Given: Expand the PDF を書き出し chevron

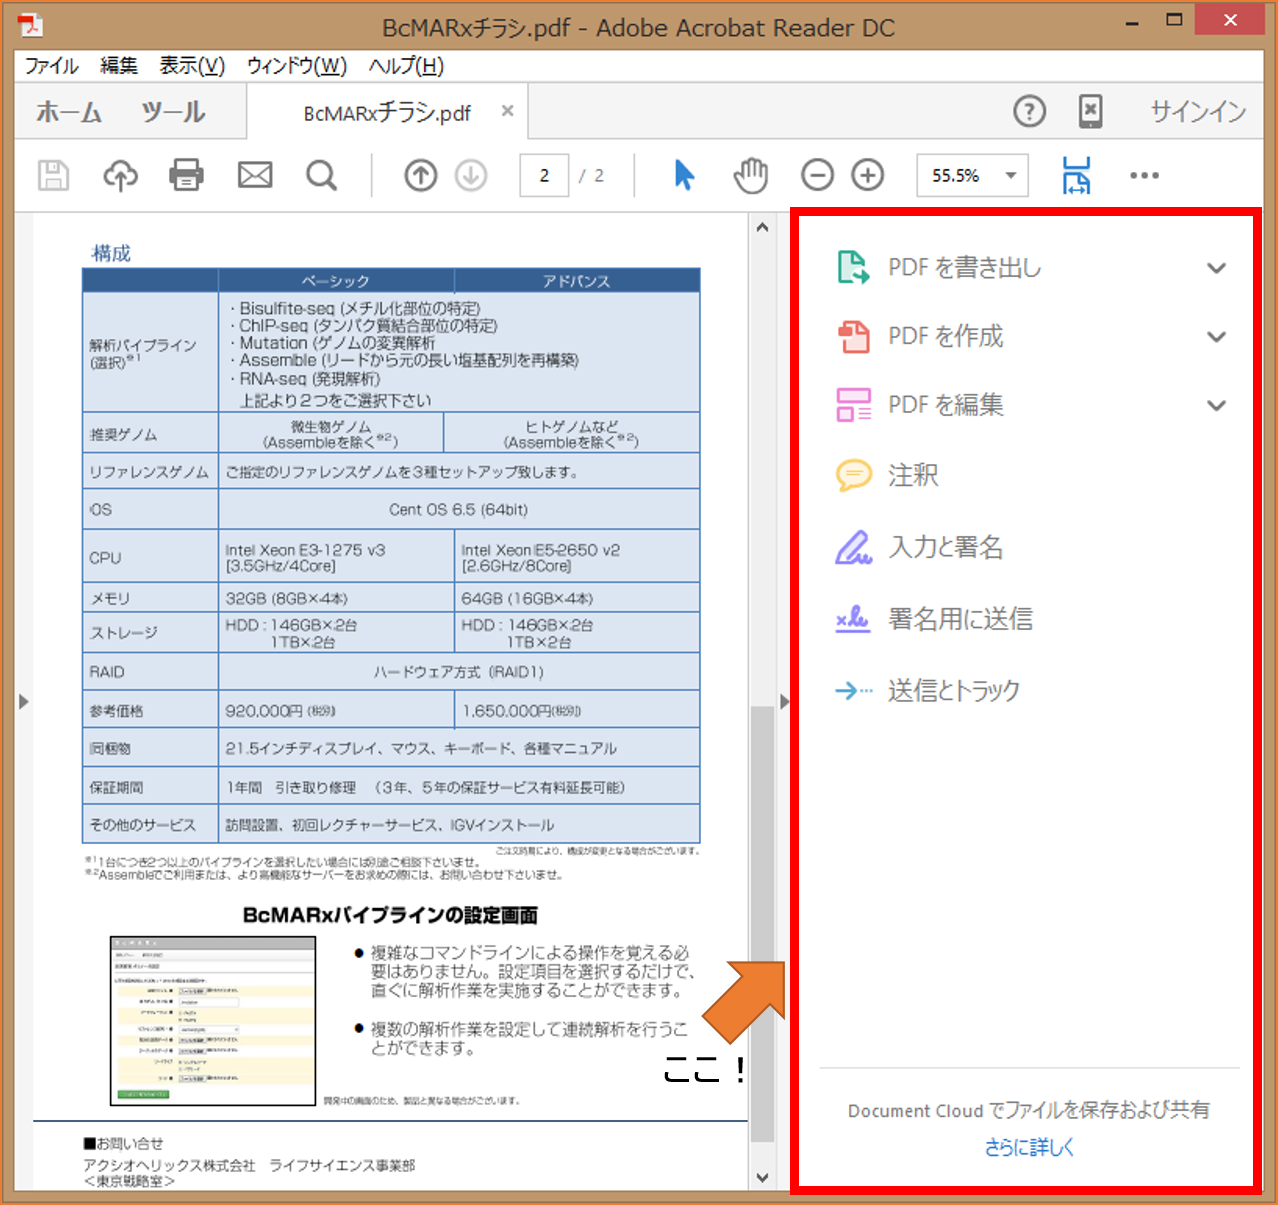Looking at the screenshot, I should pyautogui.click(x=1216, y=268).
